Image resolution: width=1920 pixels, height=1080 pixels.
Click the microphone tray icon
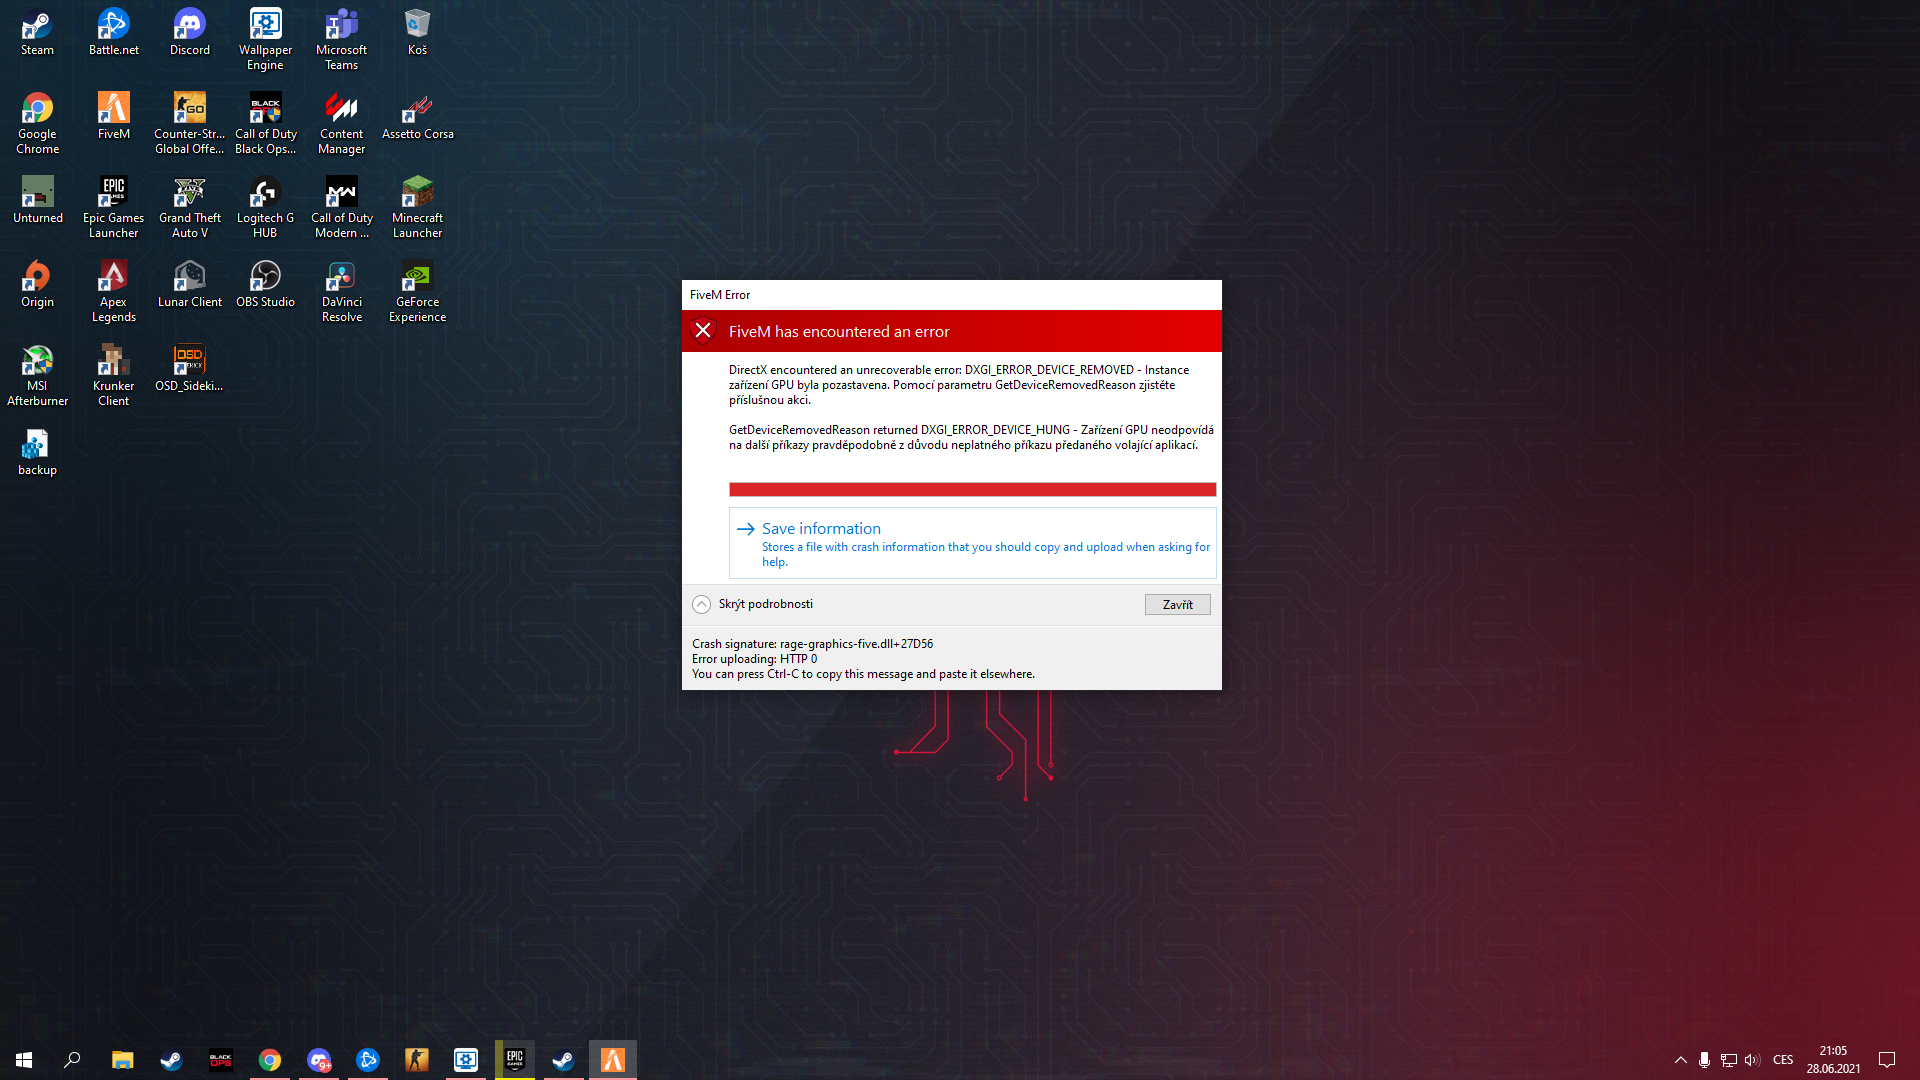tap(1704, 1059)
